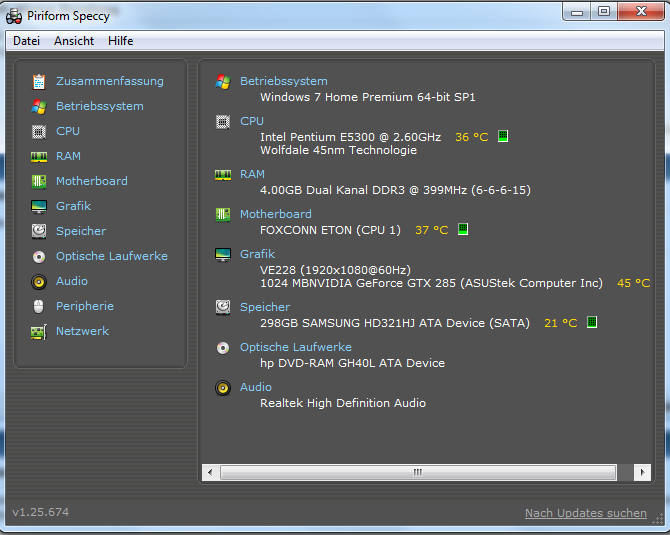Click the Betriebssystem heading in main panel

click(x=284, y=81)
